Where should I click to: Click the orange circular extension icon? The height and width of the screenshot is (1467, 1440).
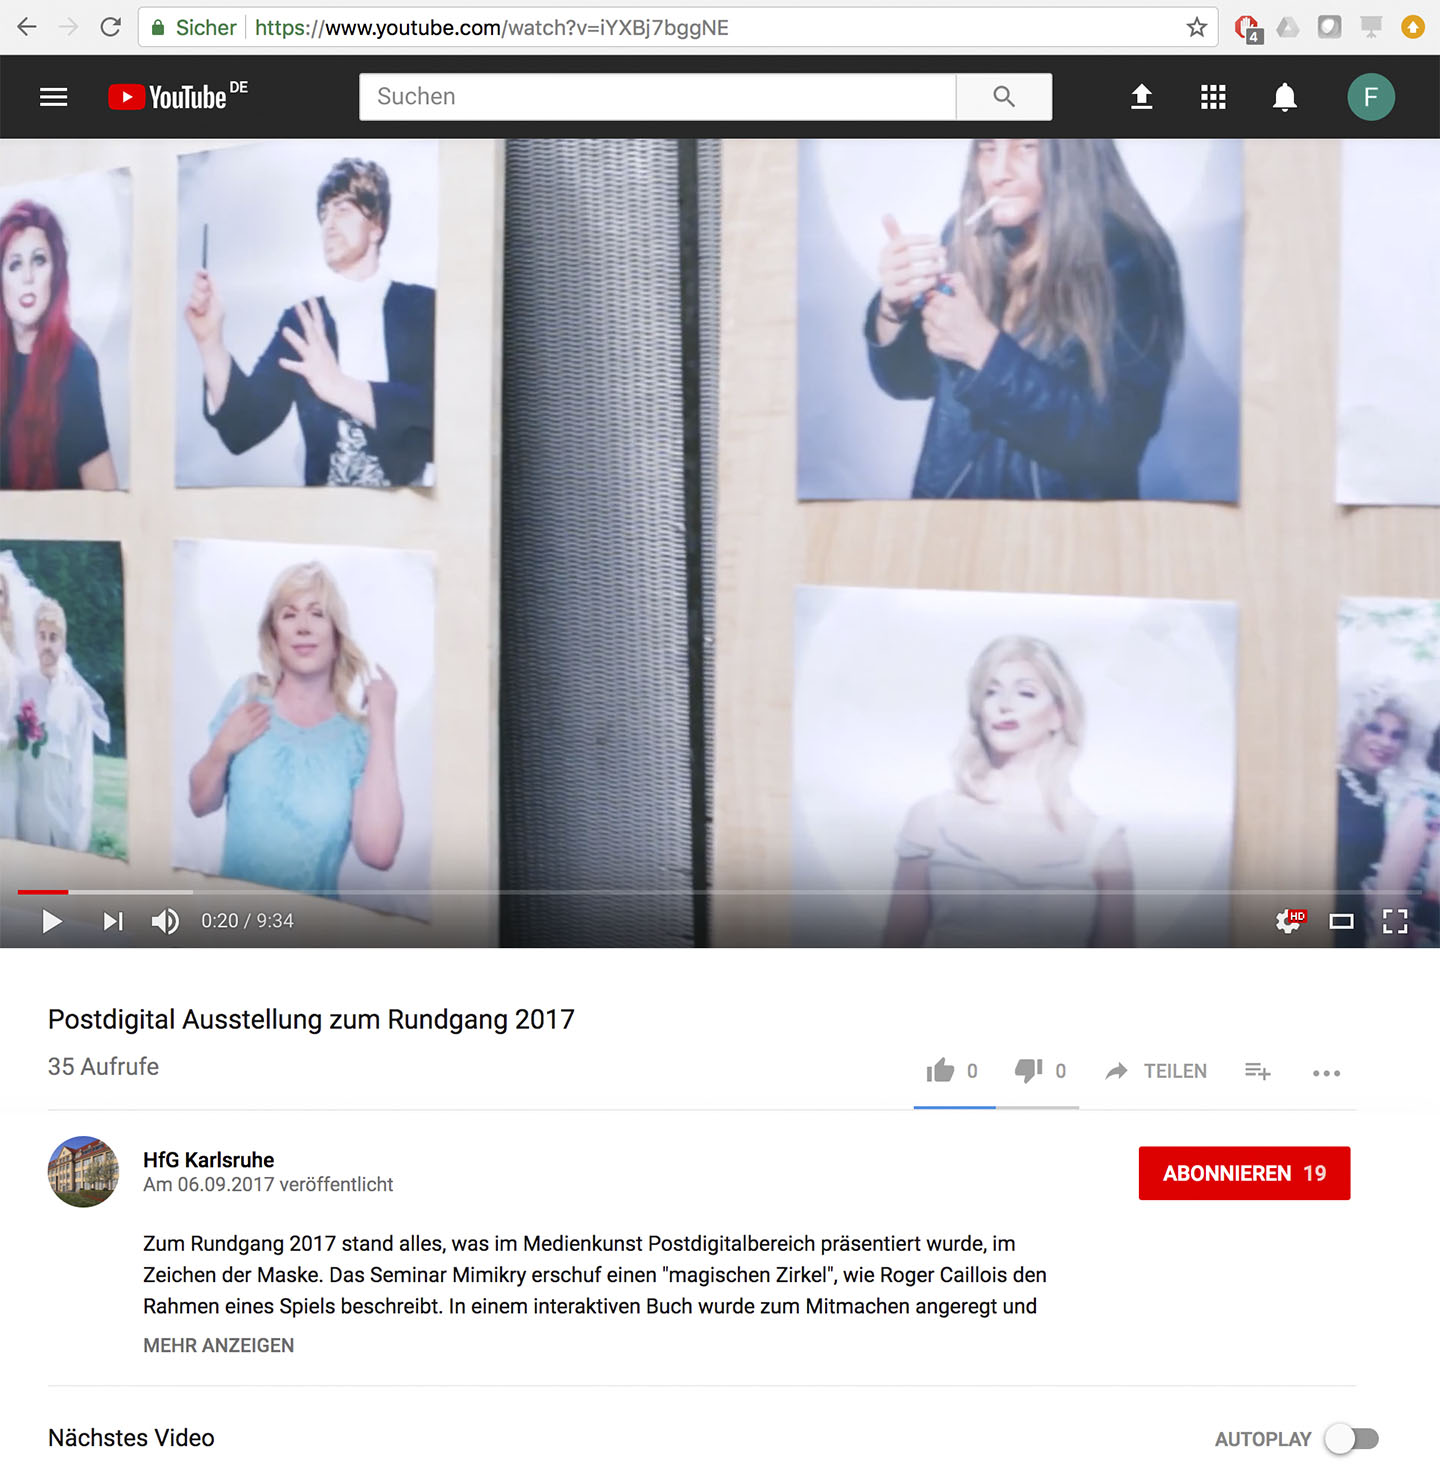click(x=1412, y=27)
